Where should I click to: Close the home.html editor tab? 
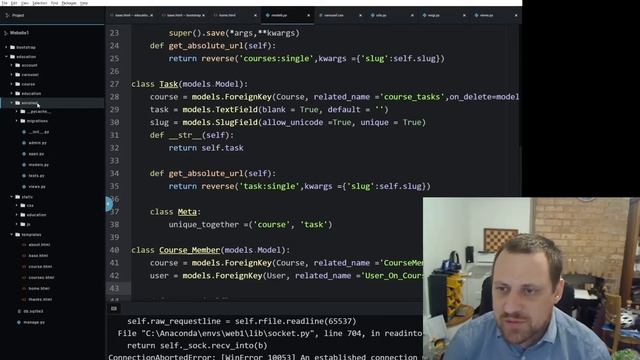[256, 16]
